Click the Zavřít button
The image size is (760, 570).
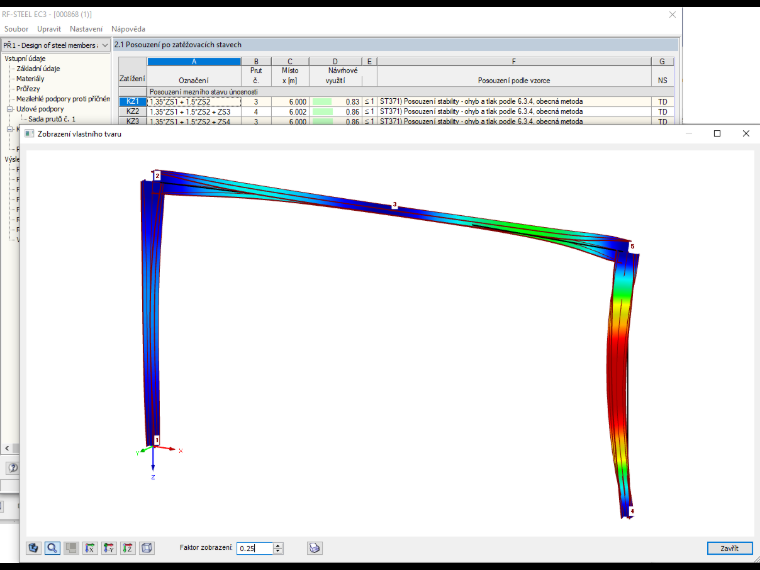coord(729,548)
